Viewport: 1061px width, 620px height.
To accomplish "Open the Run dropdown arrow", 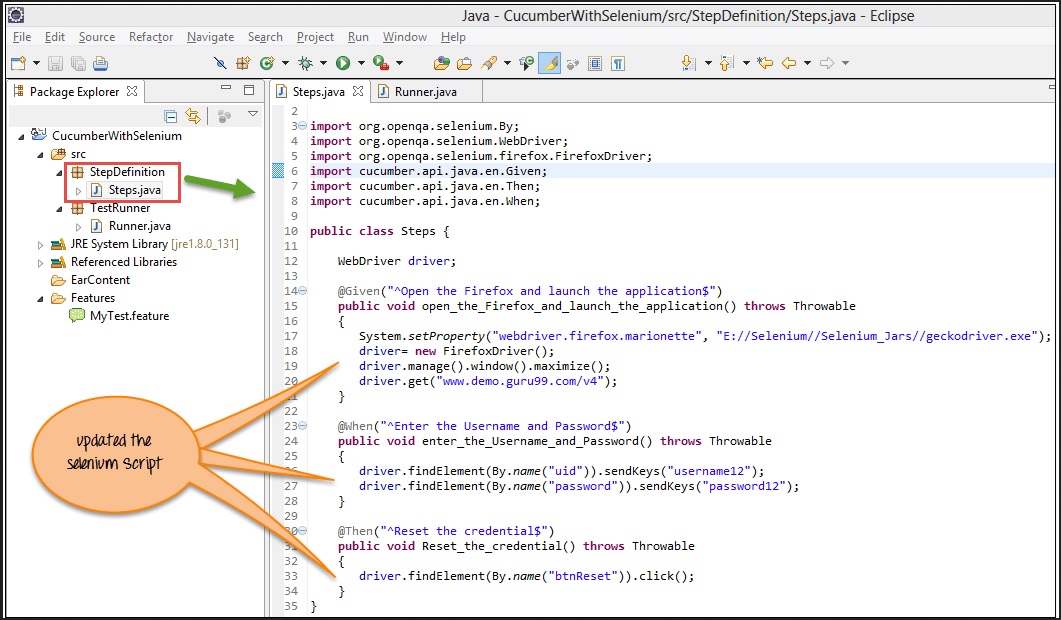I will pos(361,64).
